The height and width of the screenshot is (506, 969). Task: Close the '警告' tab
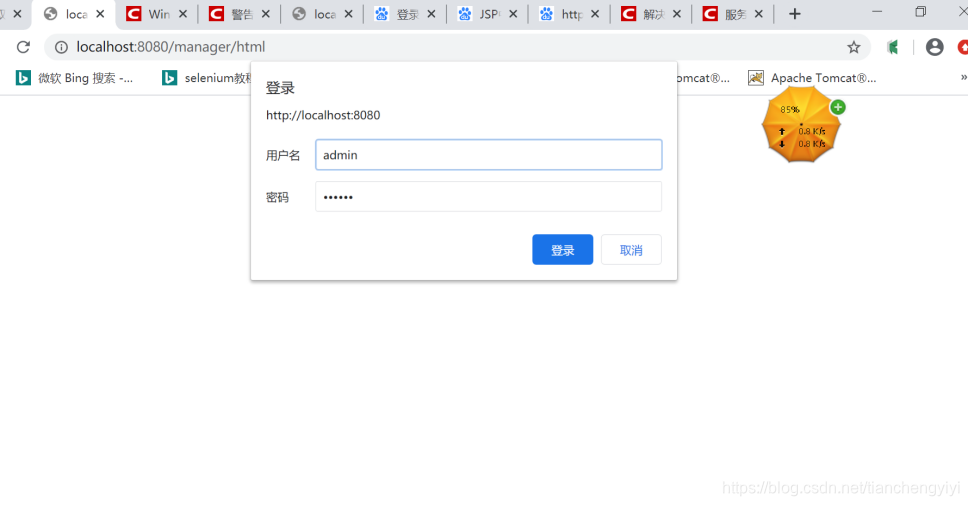click(x=266, y=14)
